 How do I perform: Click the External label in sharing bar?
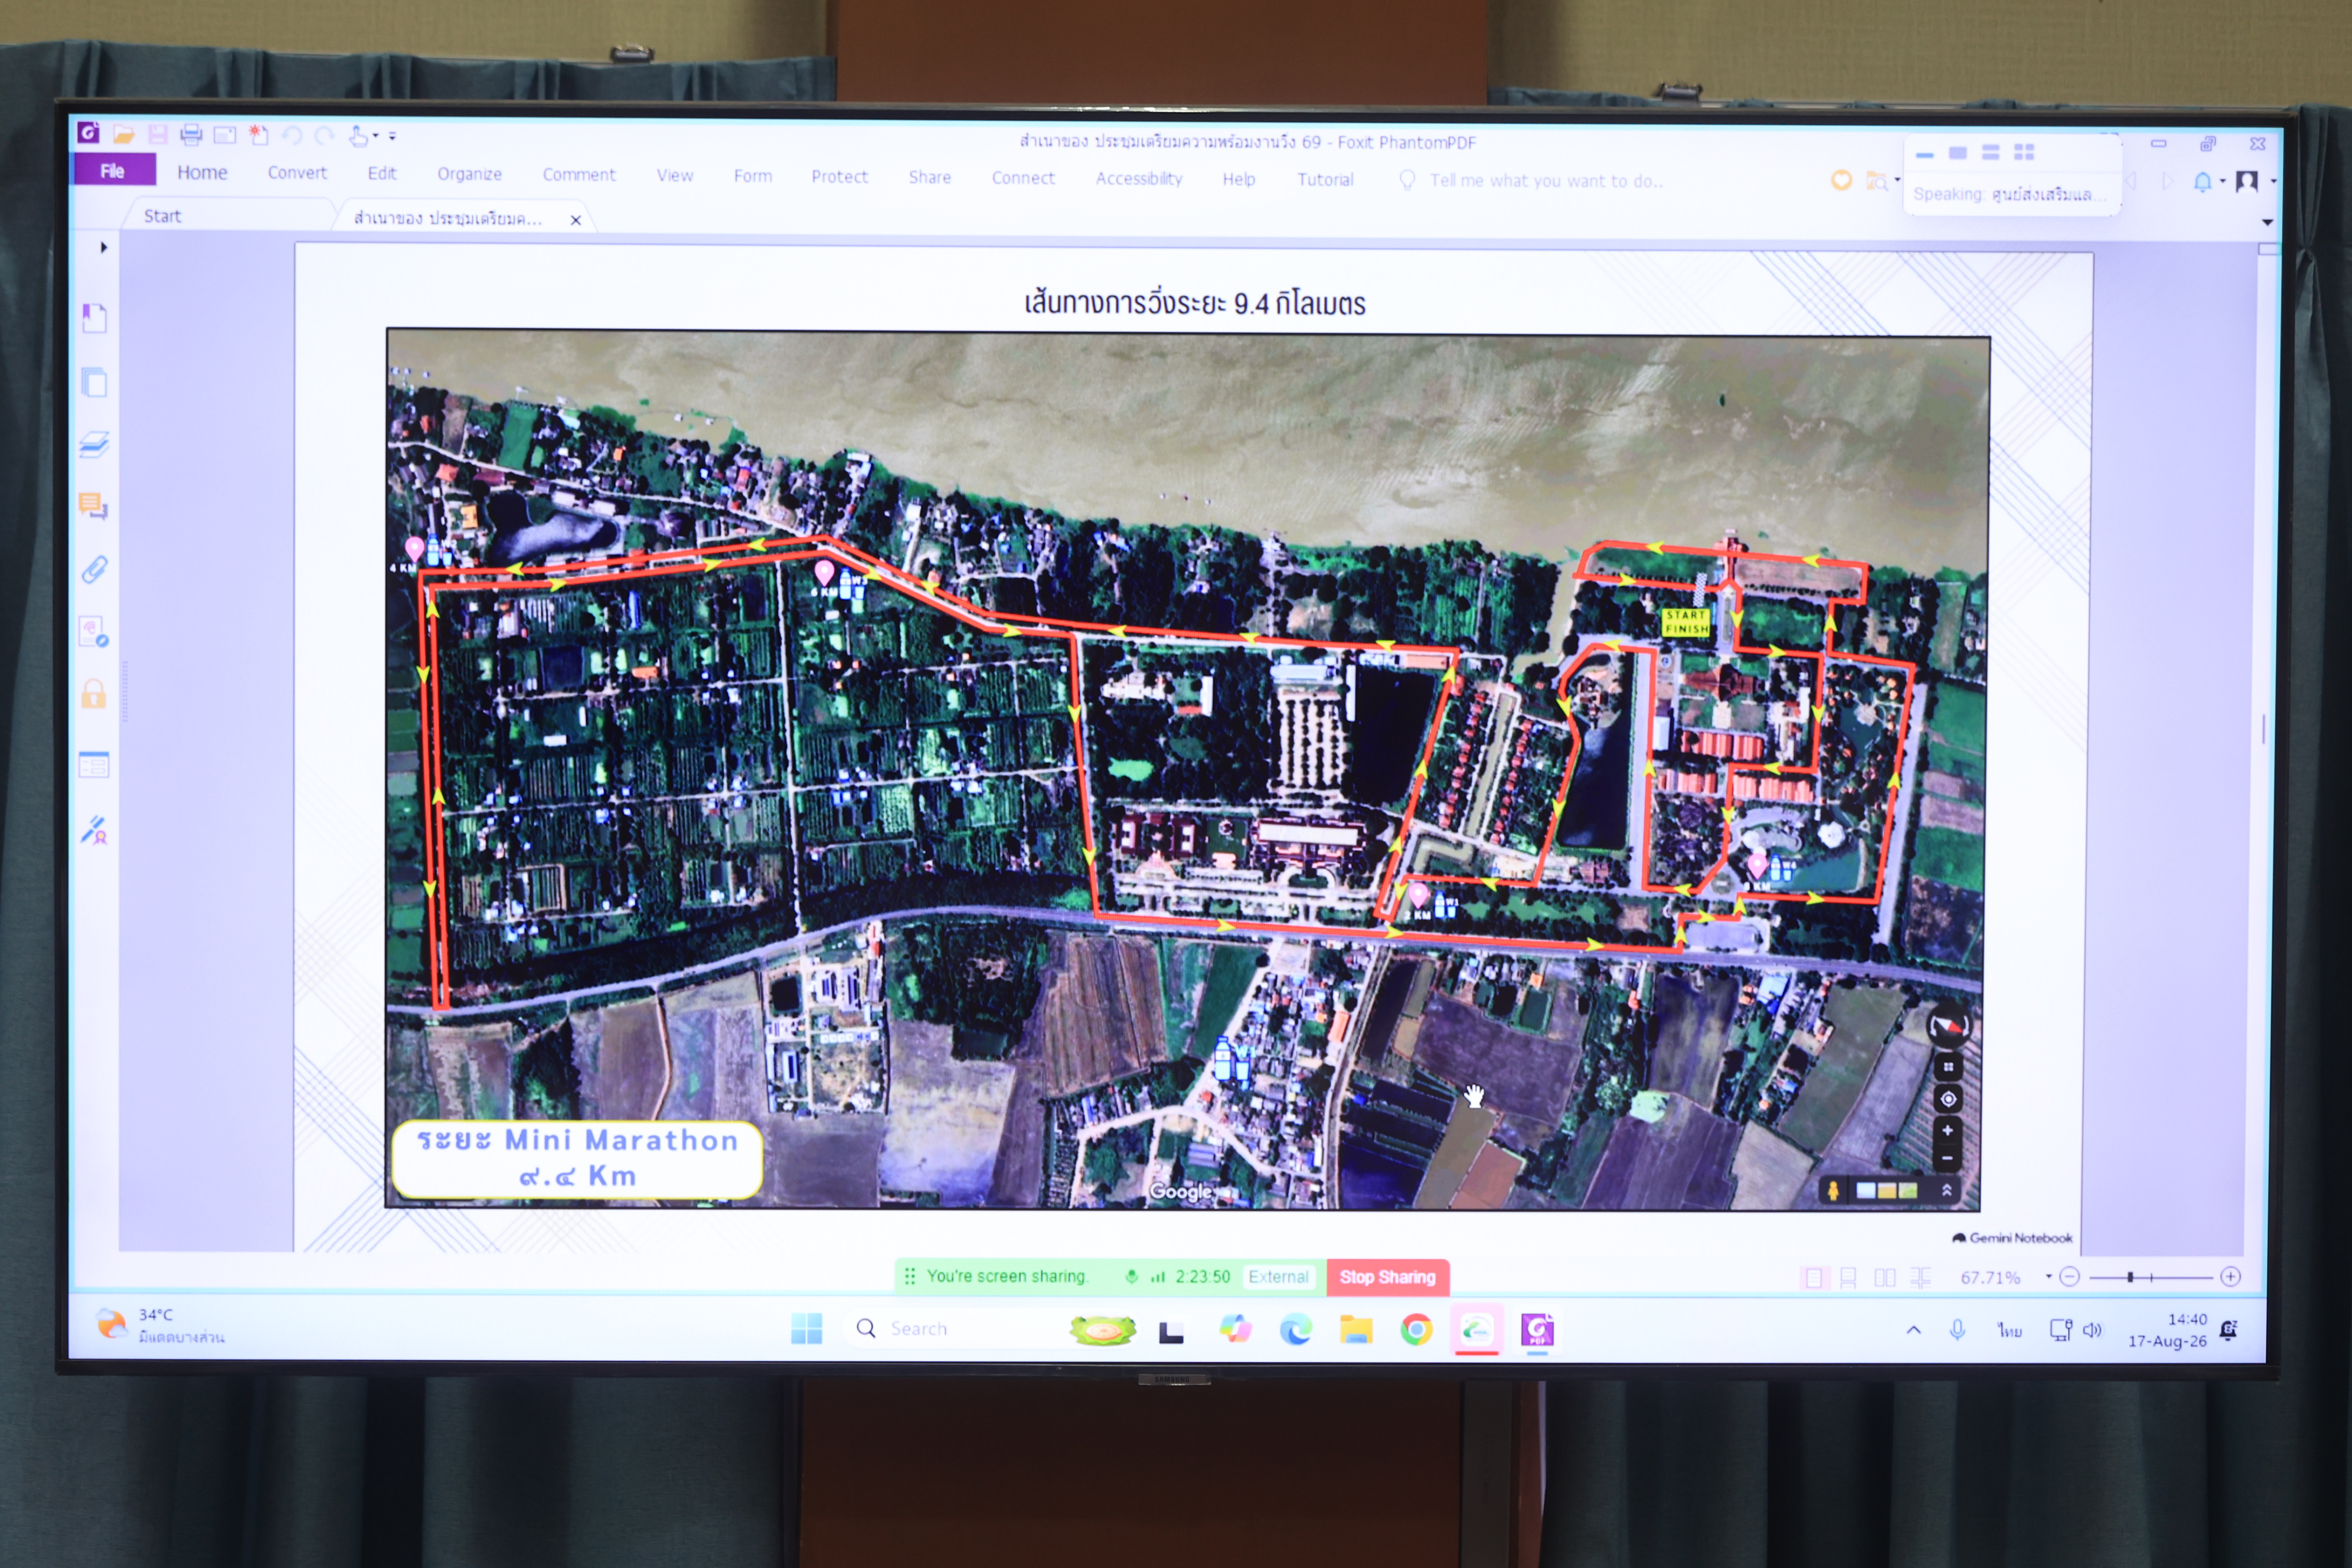tap(1278, 1277)
